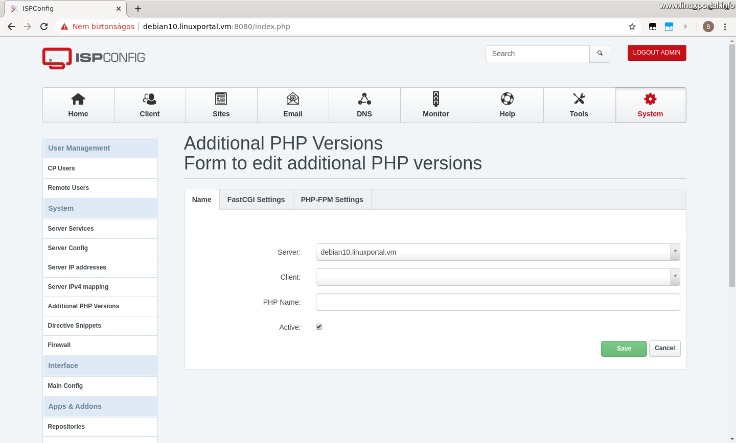Switch to PHP-FPM Settings tab
Screen dimensions: 736x443
332,199
